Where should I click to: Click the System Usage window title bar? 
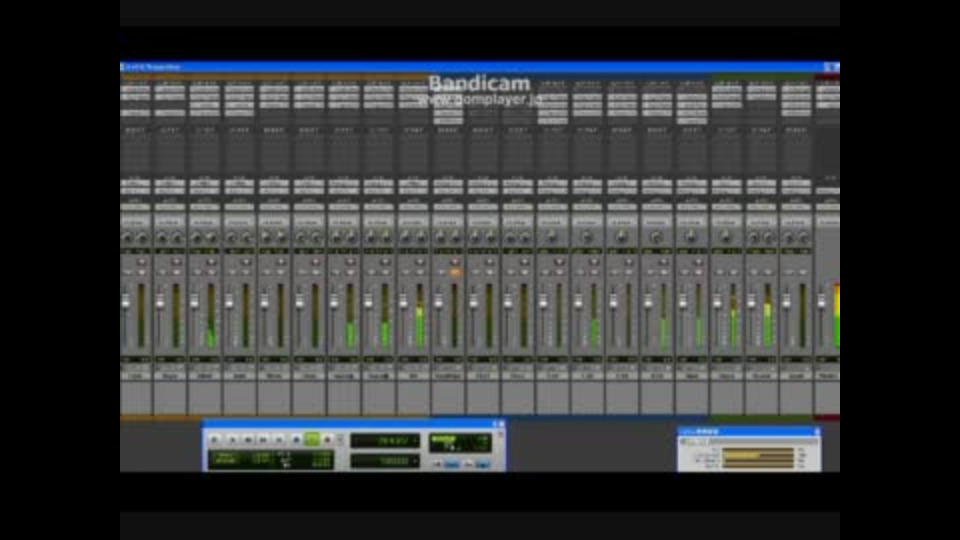pyautogui.click(x=749, y=432)
